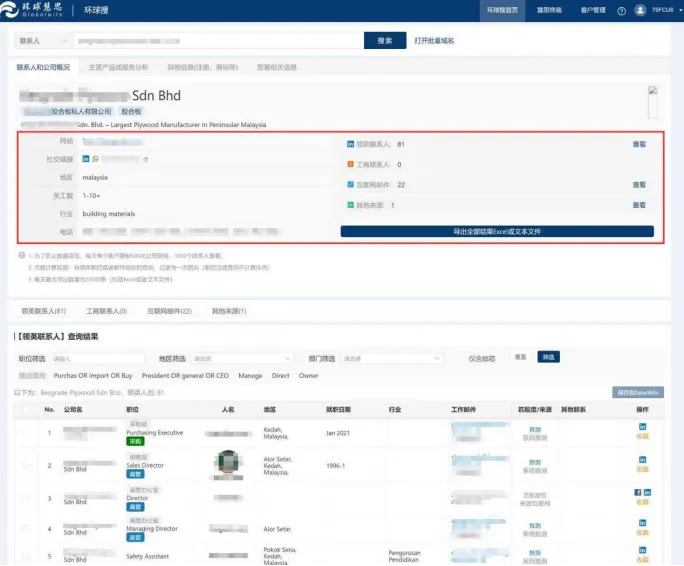This screenshot has height=566, width=684.
Task: Click blue icon beside 互联网邮件 count
Action: click(350, 185)
